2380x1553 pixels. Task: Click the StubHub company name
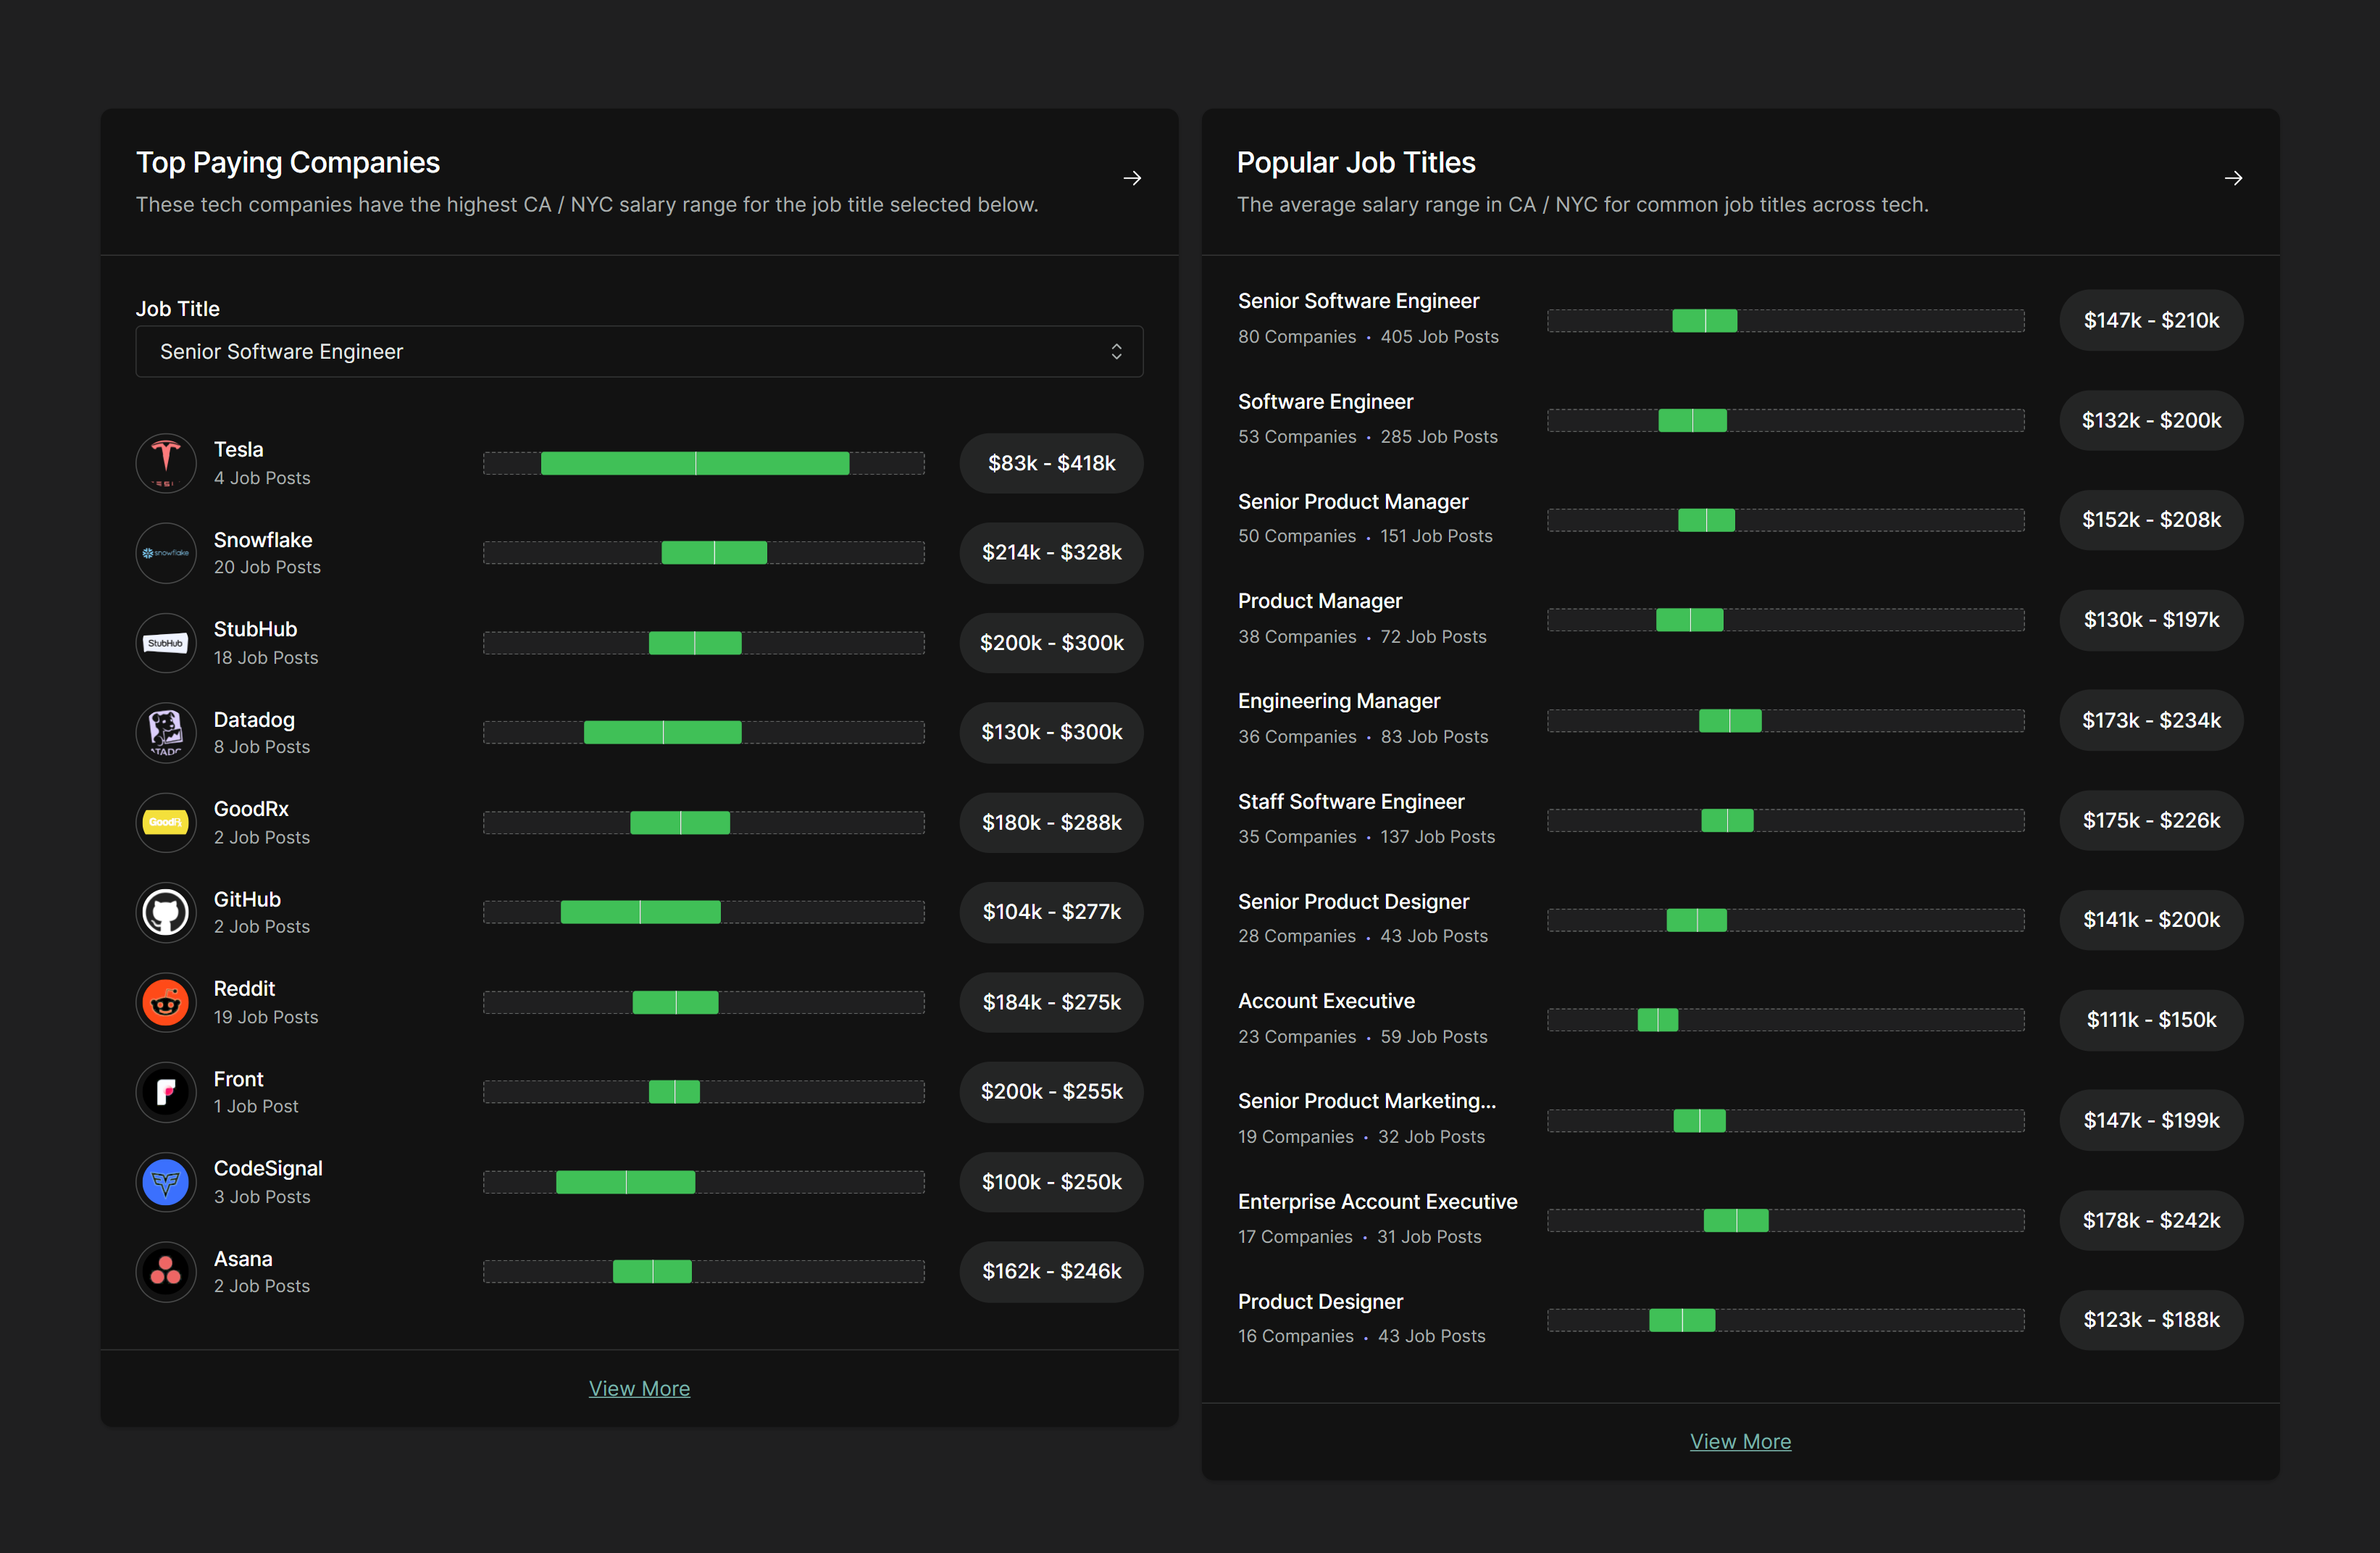coord(255,629)
